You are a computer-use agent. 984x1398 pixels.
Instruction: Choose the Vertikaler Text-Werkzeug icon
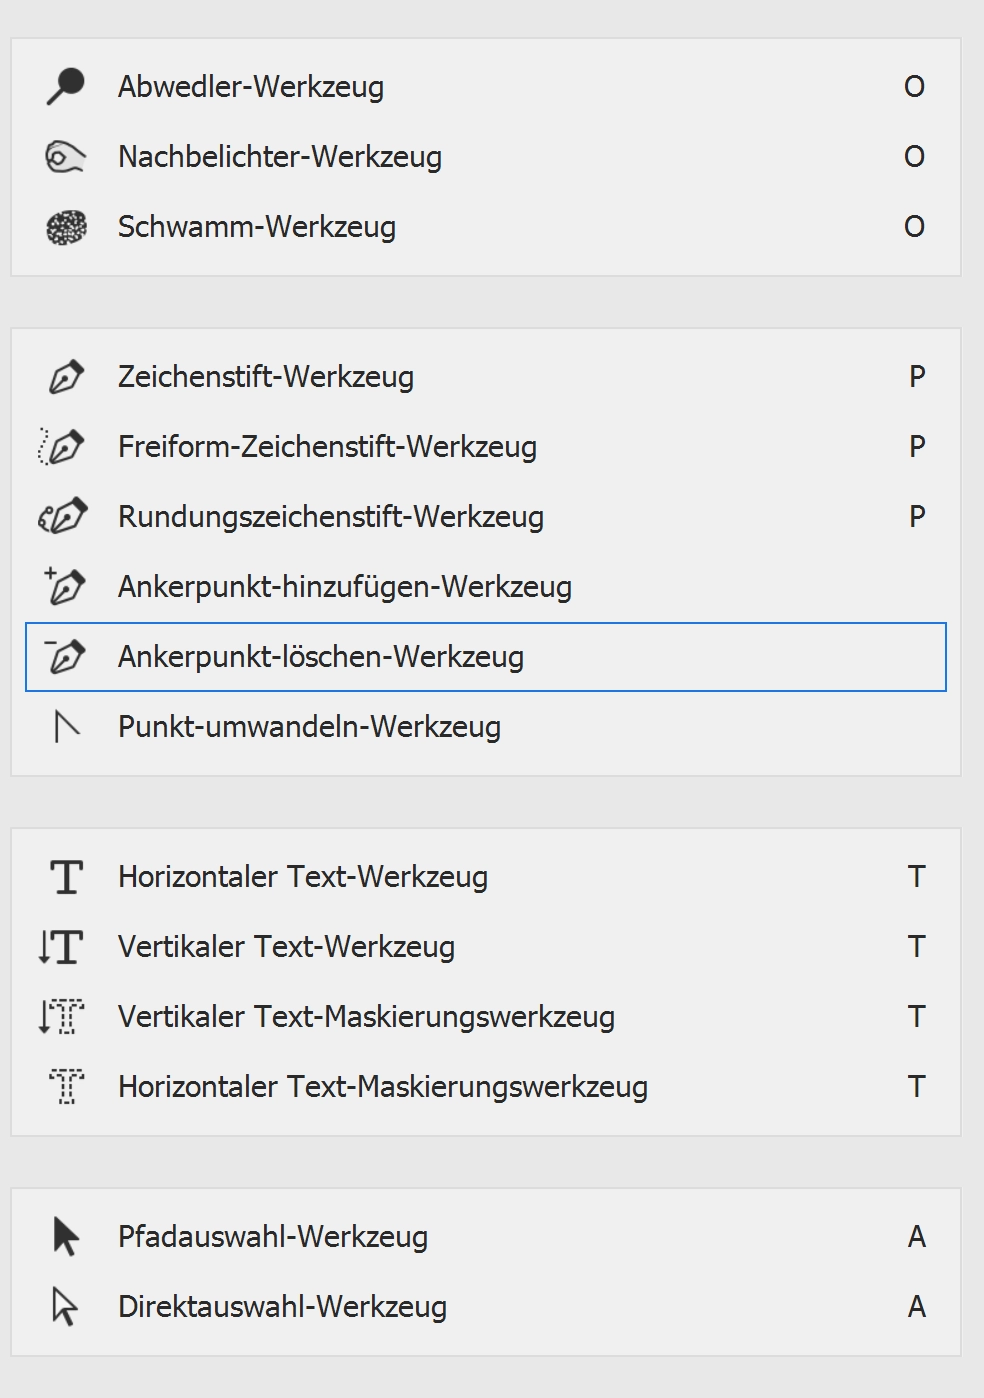[x=61, y=947]
